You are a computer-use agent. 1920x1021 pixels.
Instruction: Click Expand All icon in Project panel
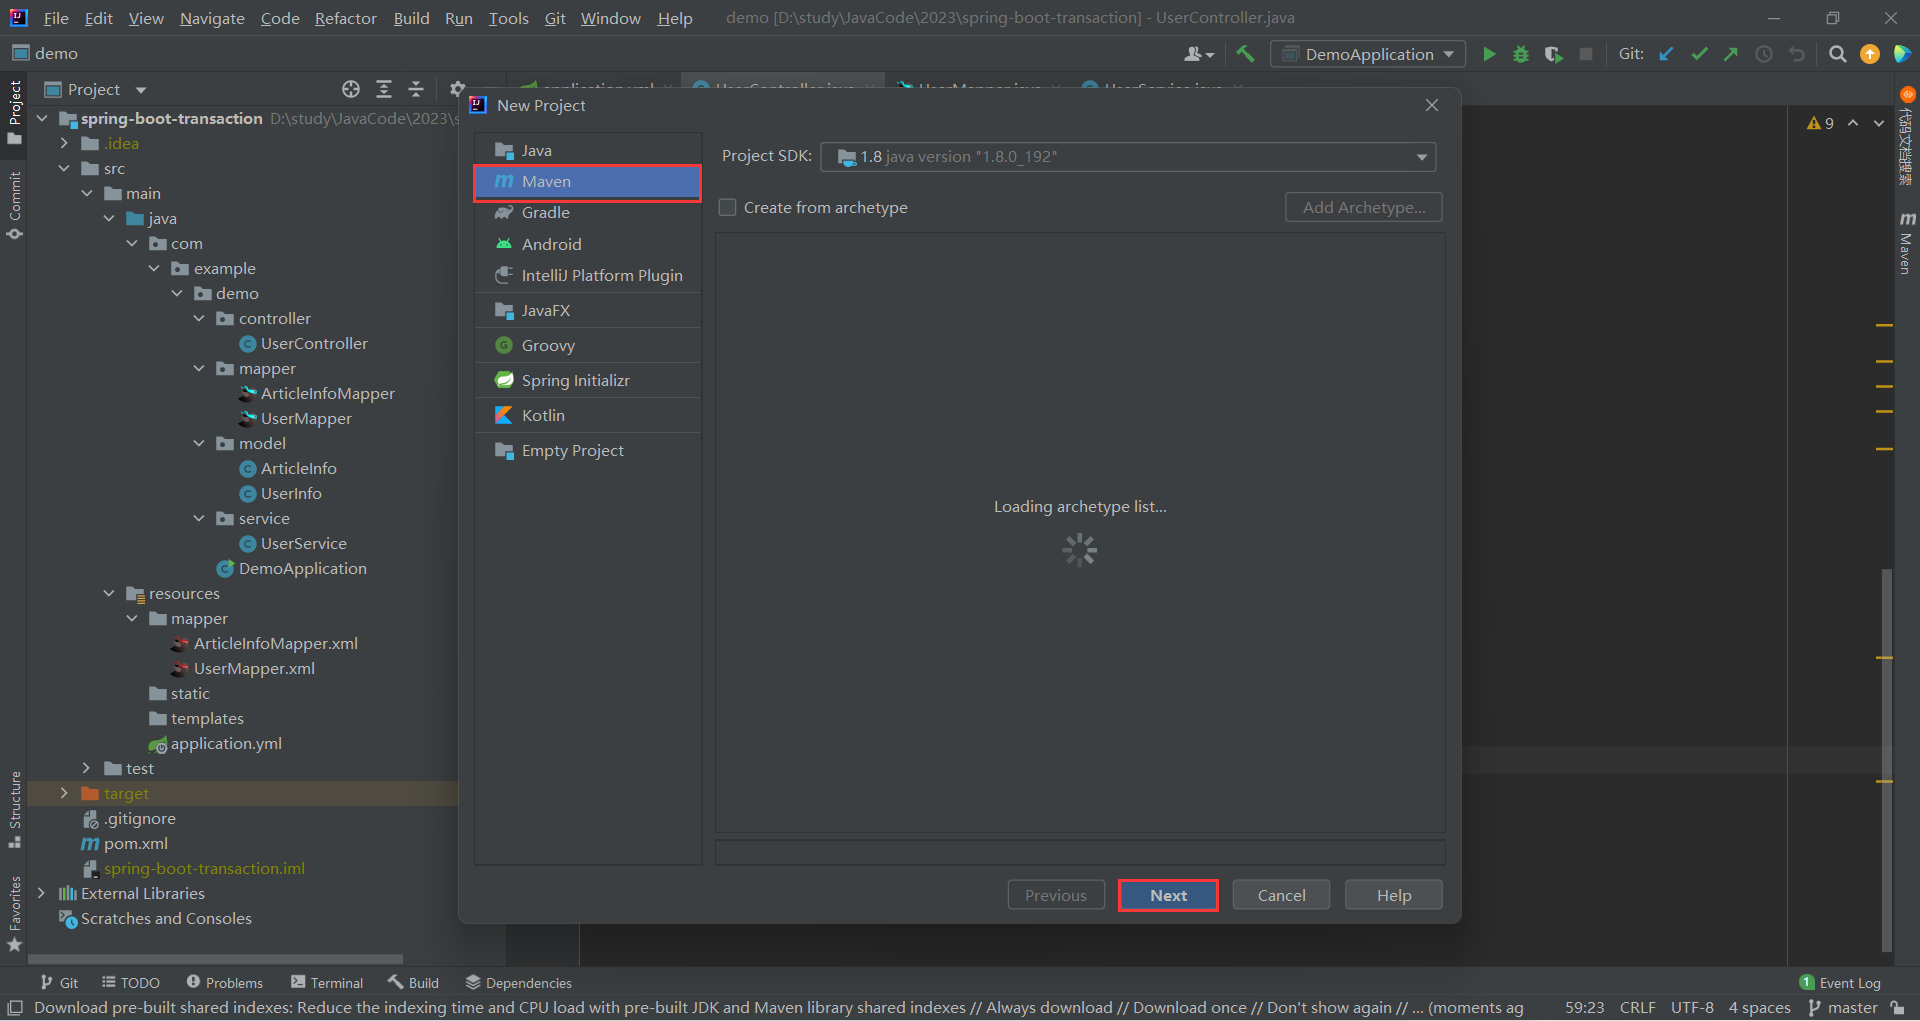[x=384, y=89]
